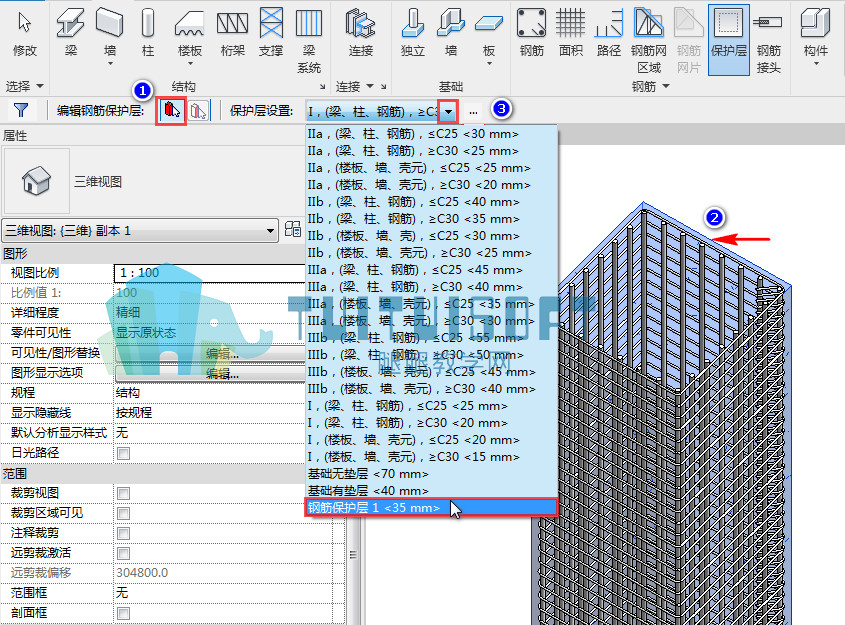Open the cover settings ellipsis button
845x625 pixels.
473,112
